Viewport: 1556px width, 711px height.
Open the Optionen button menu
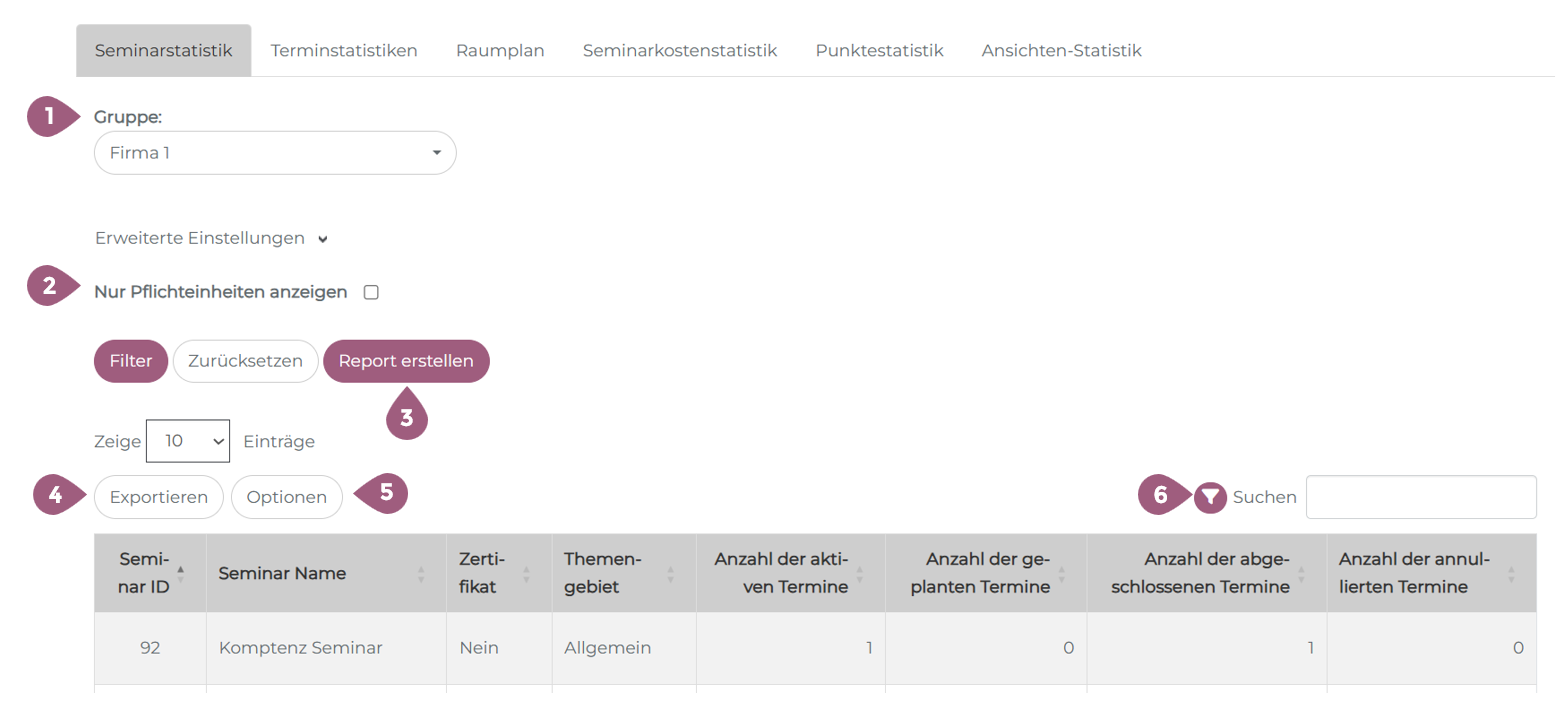287,497
